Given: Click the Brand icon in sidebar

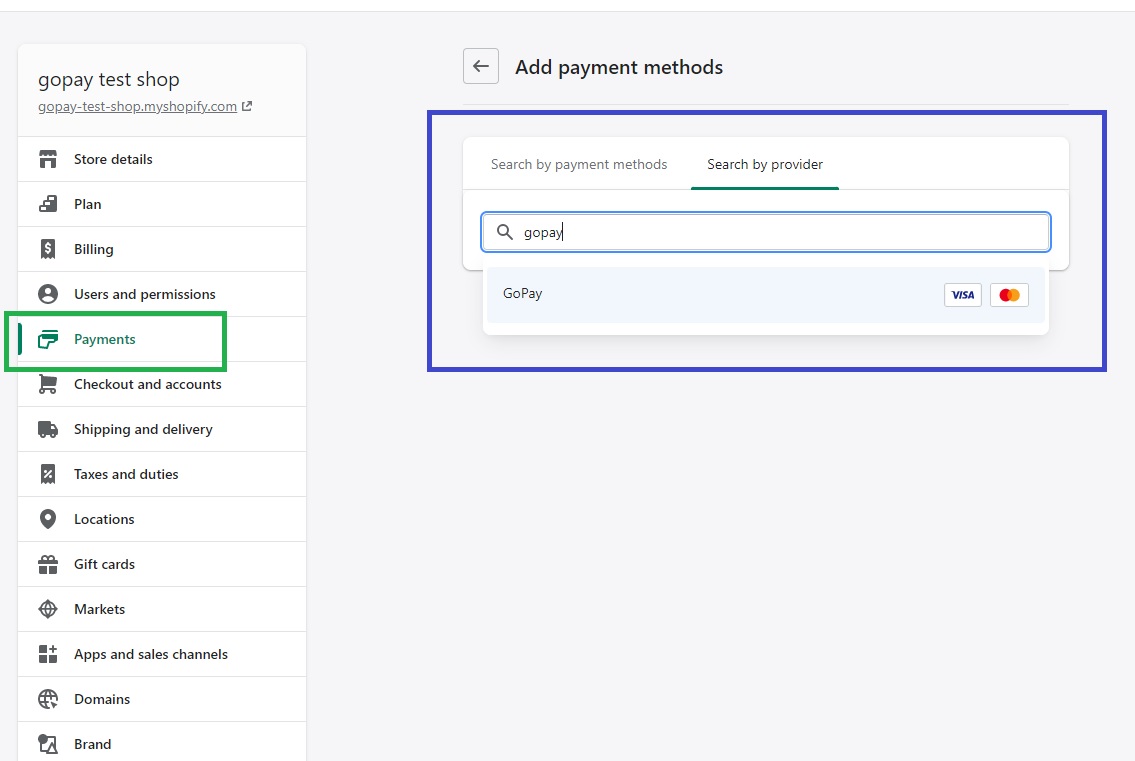Looking at the screenshot, I should [48, 744].
